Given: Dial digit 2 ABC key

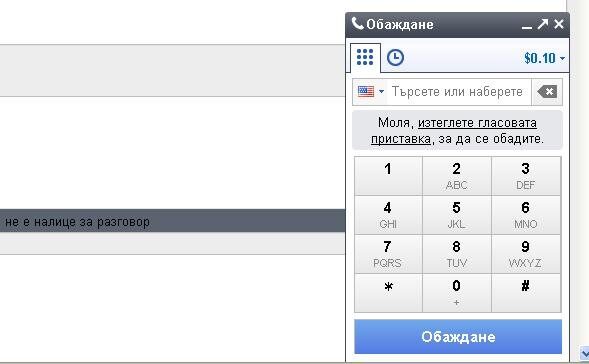Looking at the screenshot, I should coord(457,176).
